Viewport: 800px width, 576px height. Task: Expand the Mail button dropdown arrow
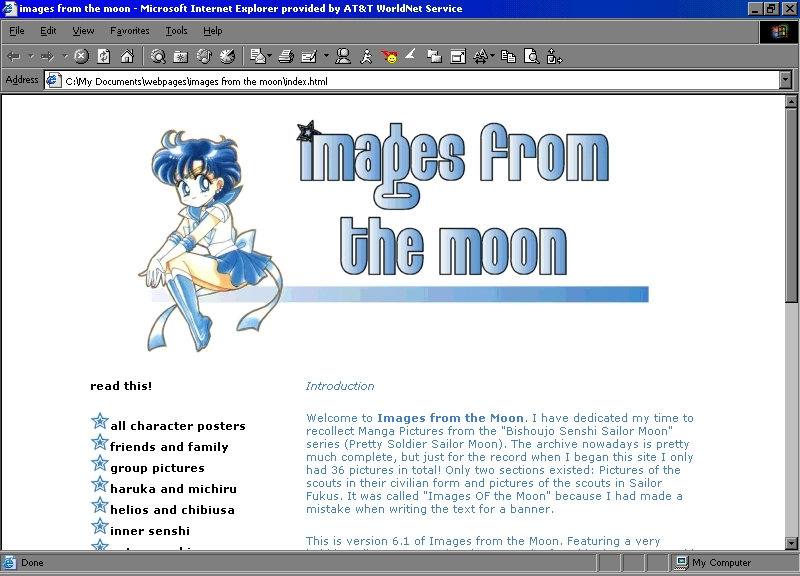(x=269, y=56)
